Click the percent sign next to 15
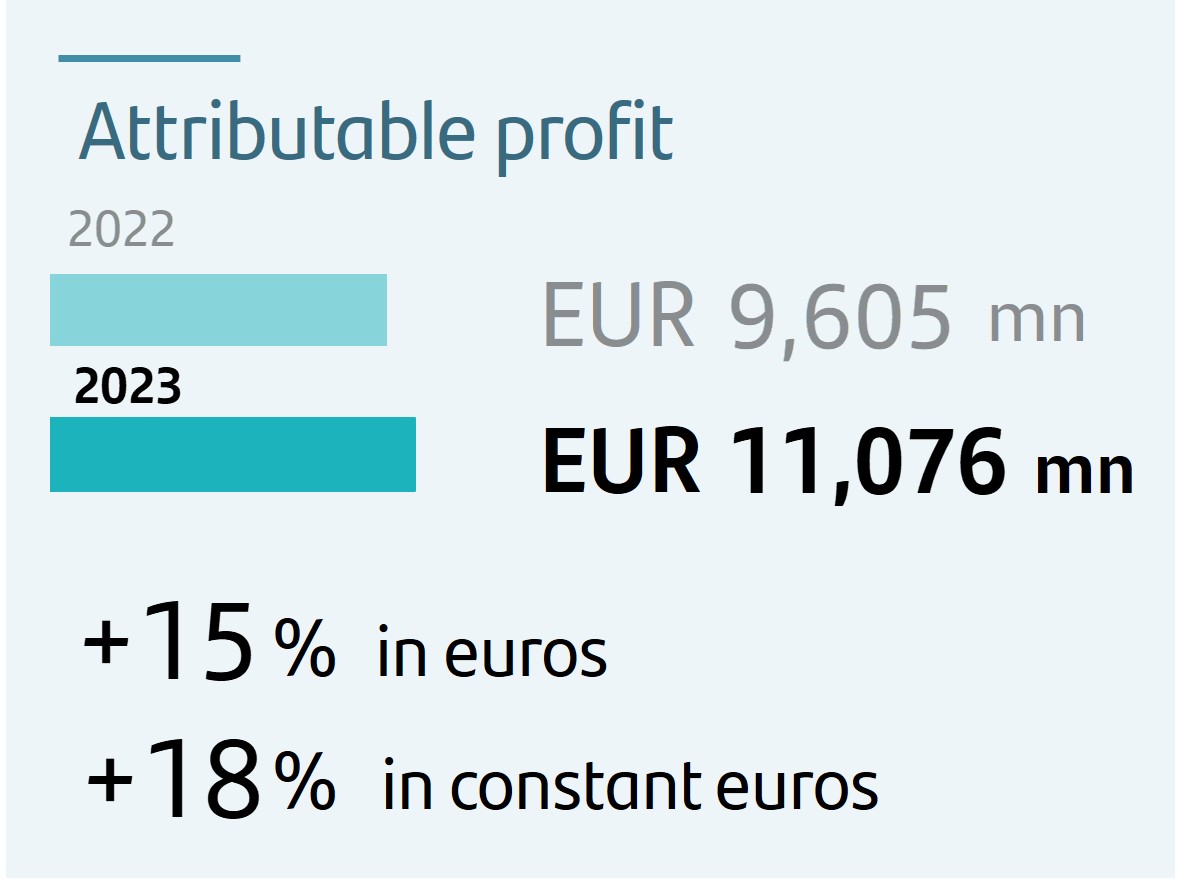The image size is (1182, 893). (x=305, y=647)
